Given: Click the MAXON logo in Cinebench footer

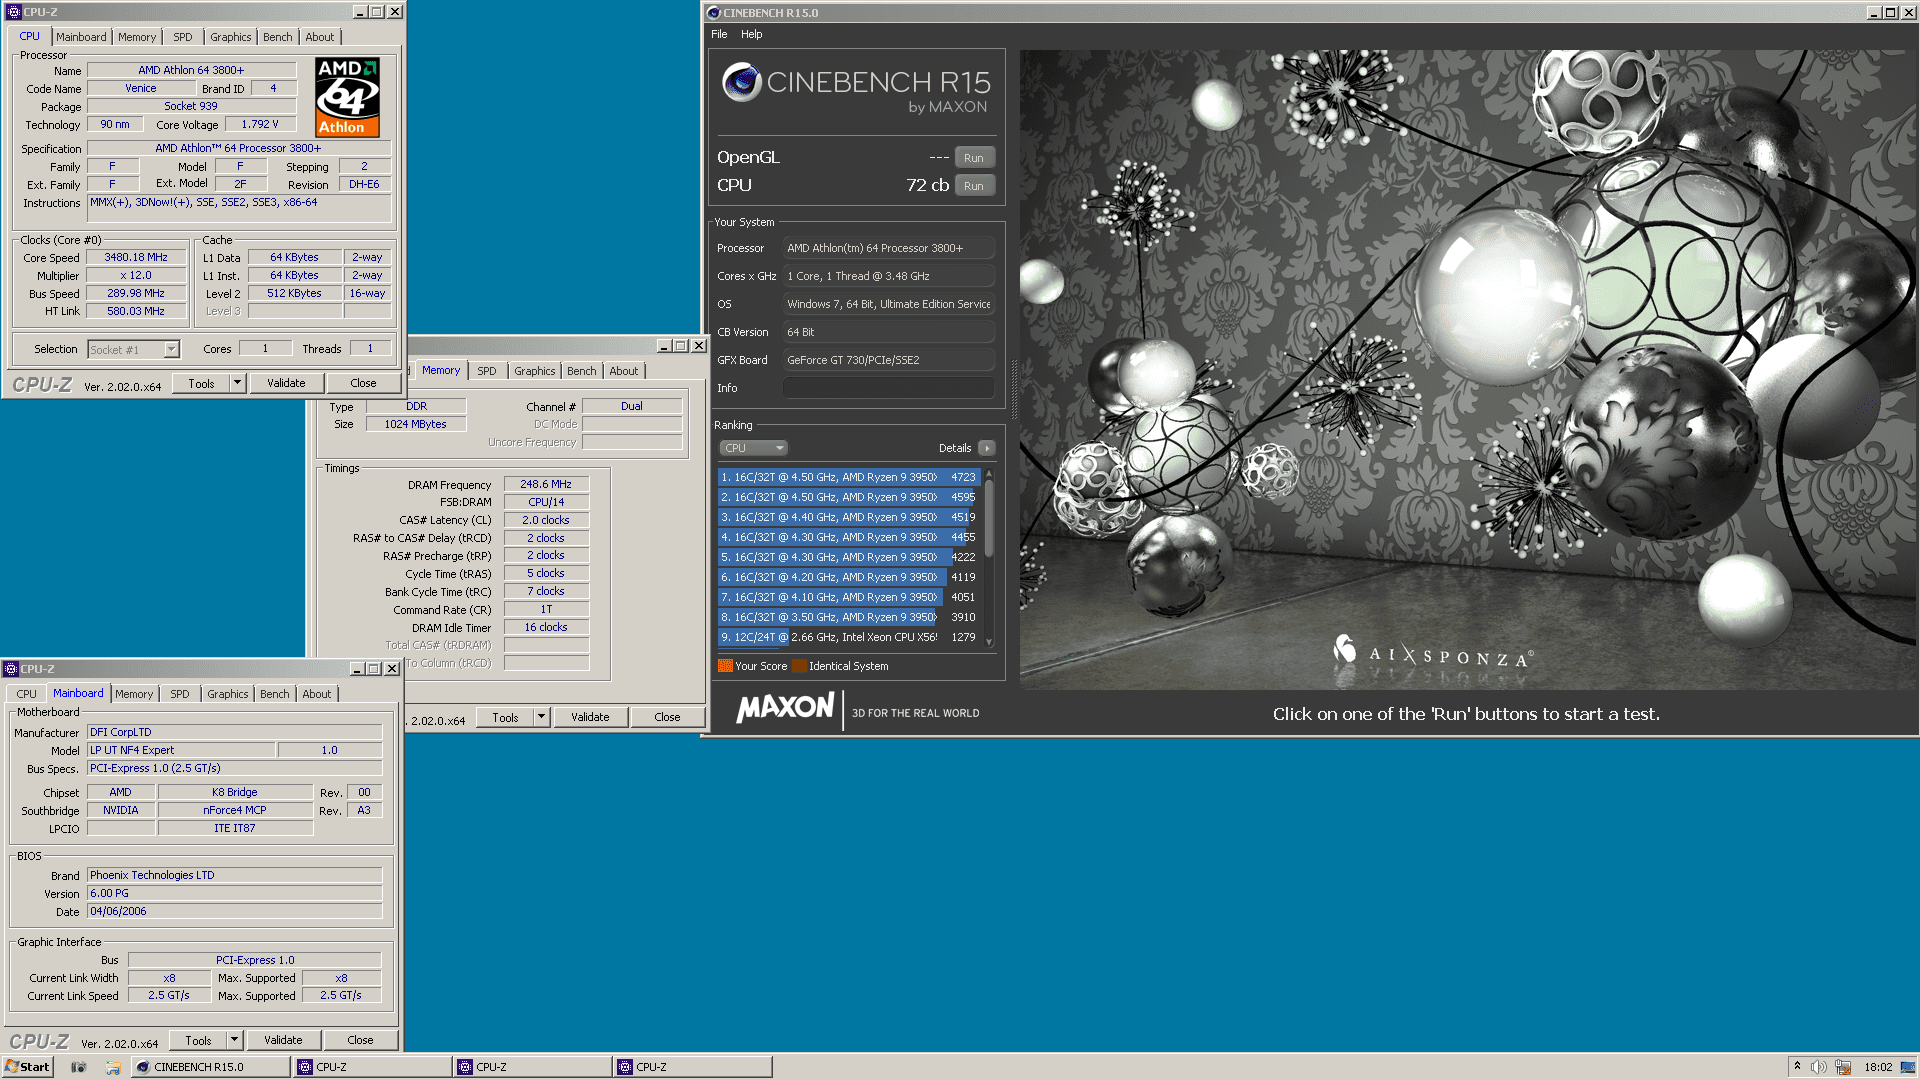Looking at the screenshot, I should pos(786,708).
